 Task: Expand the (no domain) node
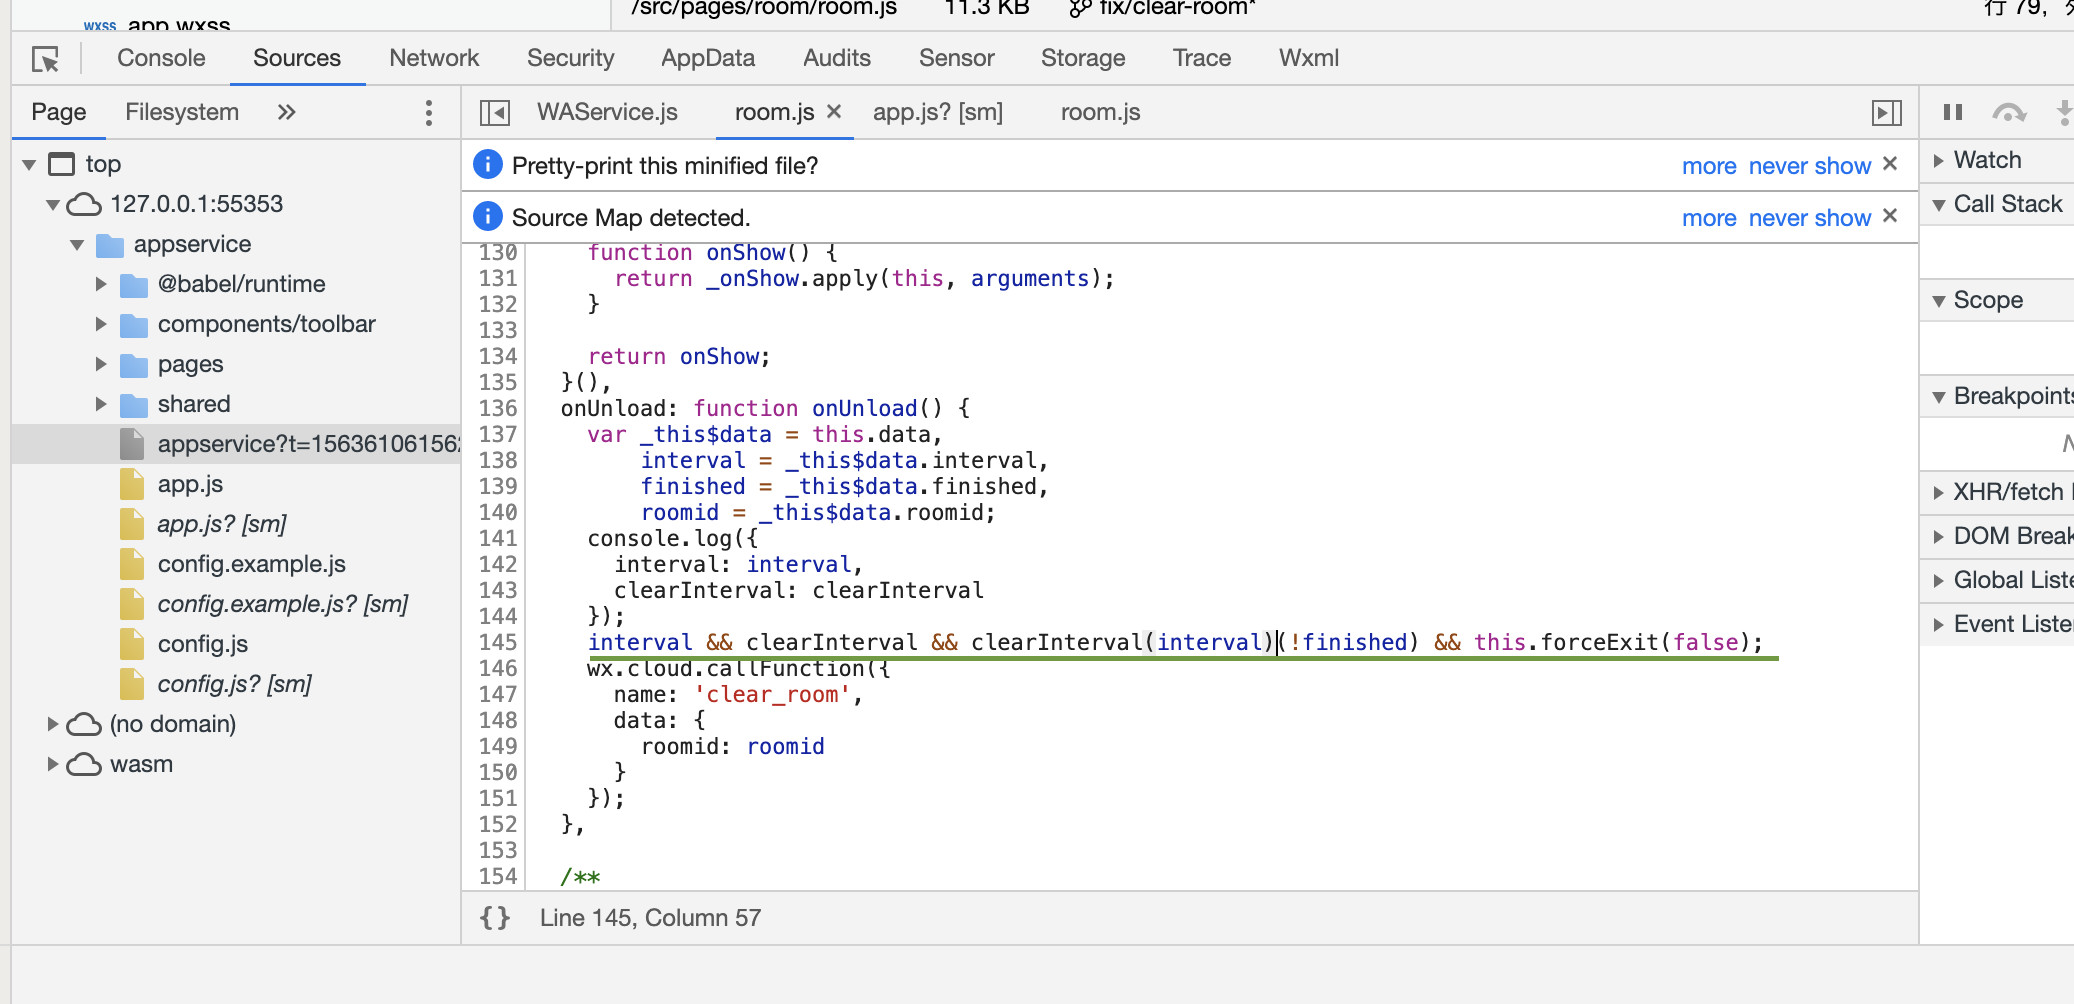click(x=53, y=724)
